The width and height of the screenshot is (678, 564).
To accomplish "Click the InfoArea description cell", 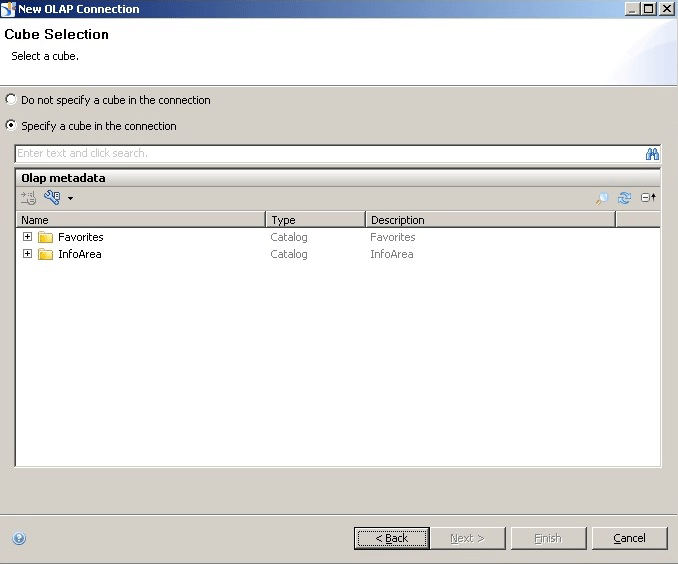I will (x=392, y=254).
